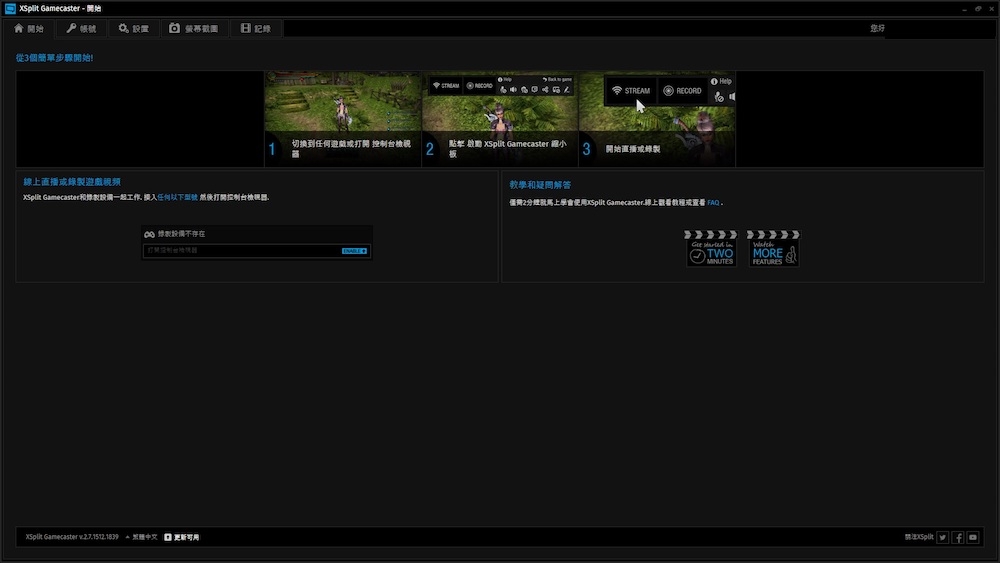Open the 記錄 recordings tab
The height and width of the screenshot is (563, 1000).
[x=256, y=29]
